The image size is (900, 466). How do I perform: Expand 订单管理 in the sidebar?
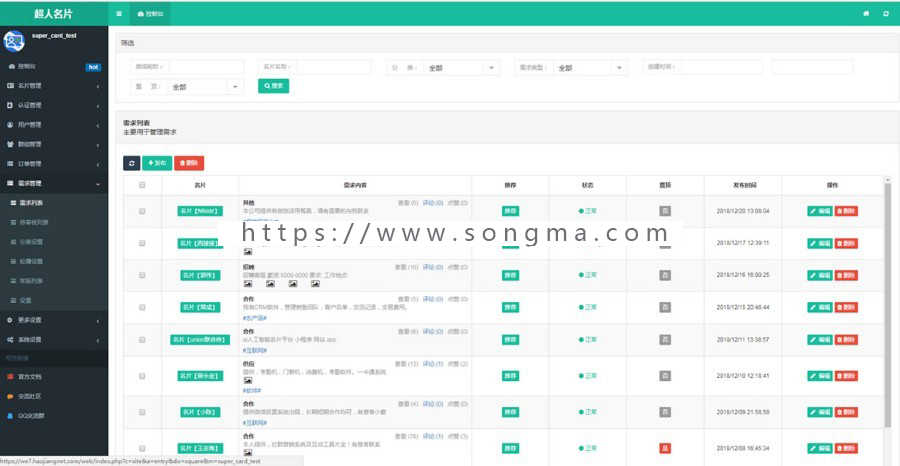pyautogui.click(x=54, y=164)
